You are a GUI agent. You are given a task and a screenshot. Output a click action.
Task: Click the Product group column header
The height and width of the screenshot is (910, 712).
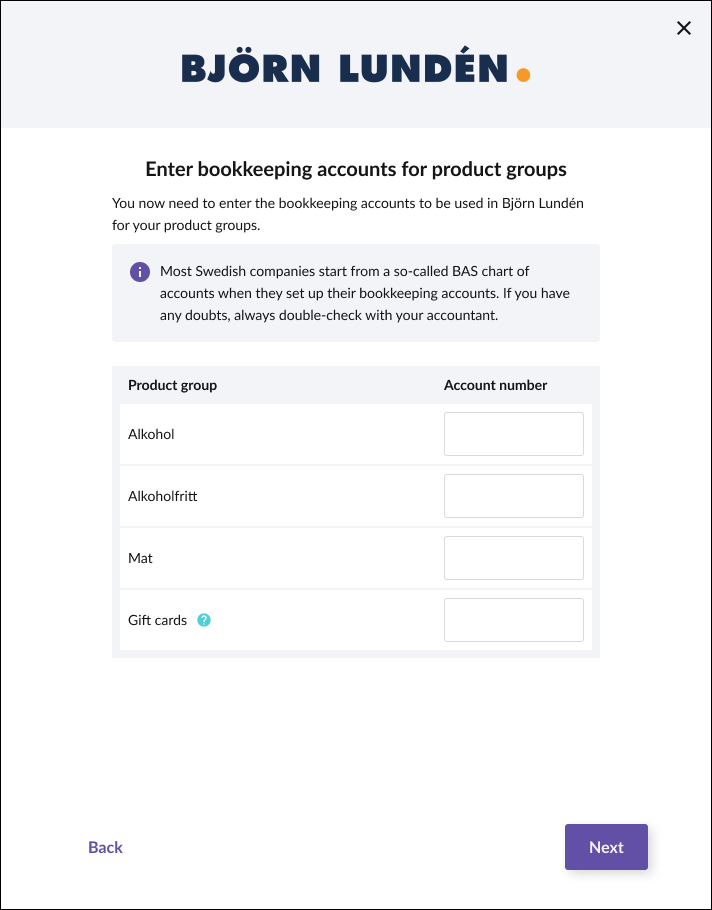click(172, 385)
